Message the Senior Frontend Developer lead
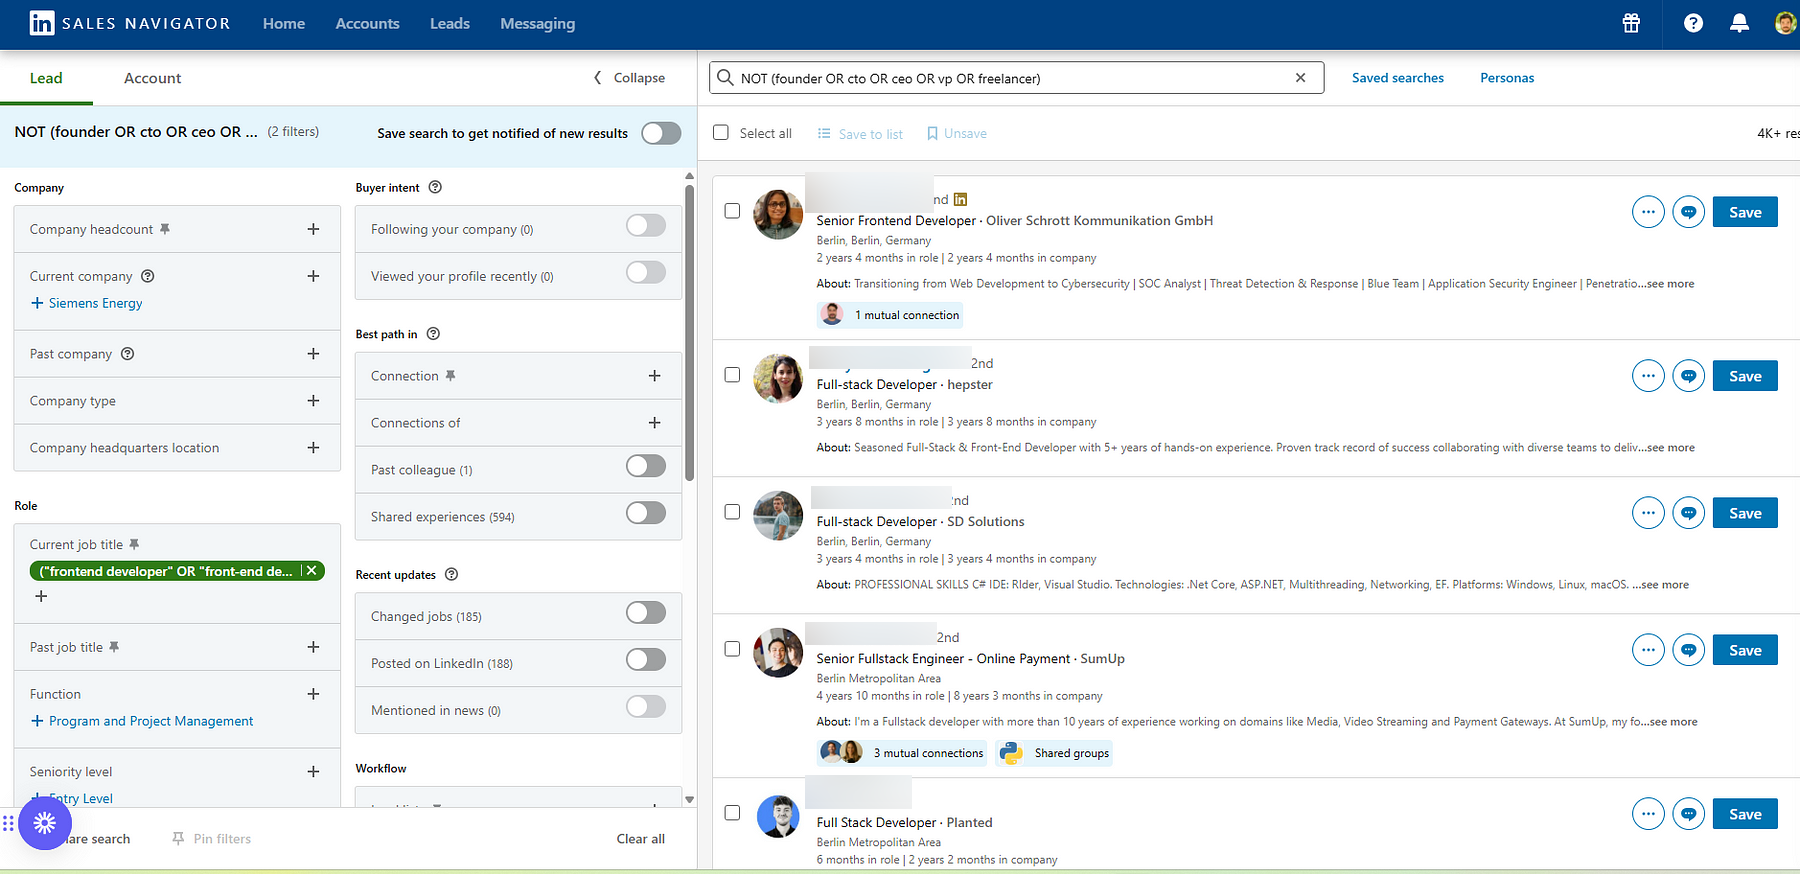The height and width of the screenshot is (874, 1800). 1689,212
